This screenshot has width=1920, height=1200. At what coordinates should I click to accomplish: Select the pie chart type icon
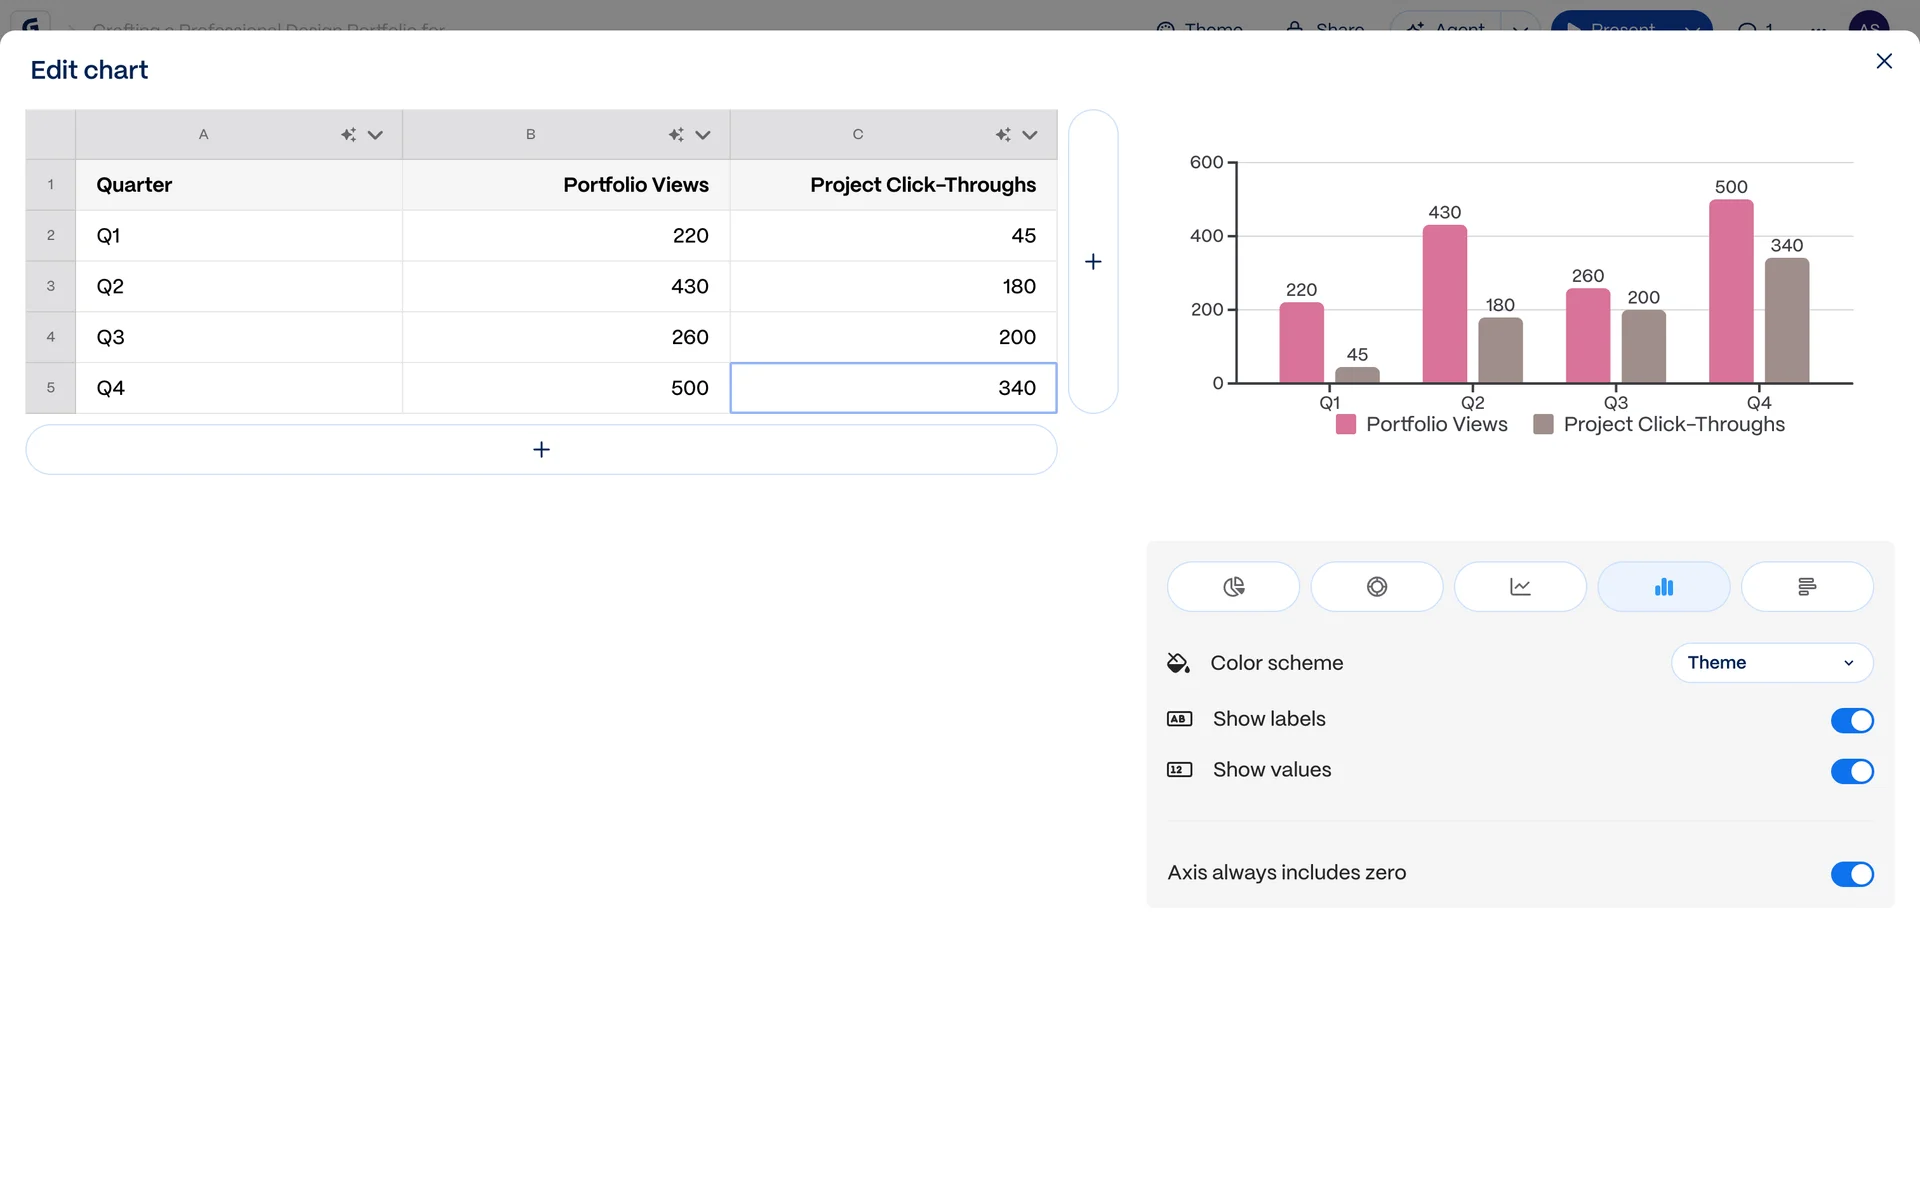point(1233,587)
